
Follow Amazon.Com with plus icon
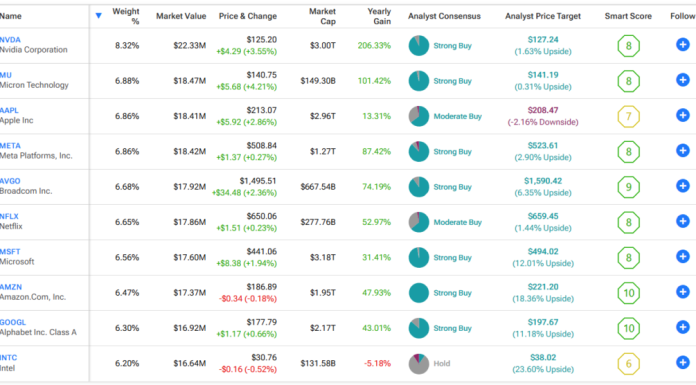pos(683,292)
